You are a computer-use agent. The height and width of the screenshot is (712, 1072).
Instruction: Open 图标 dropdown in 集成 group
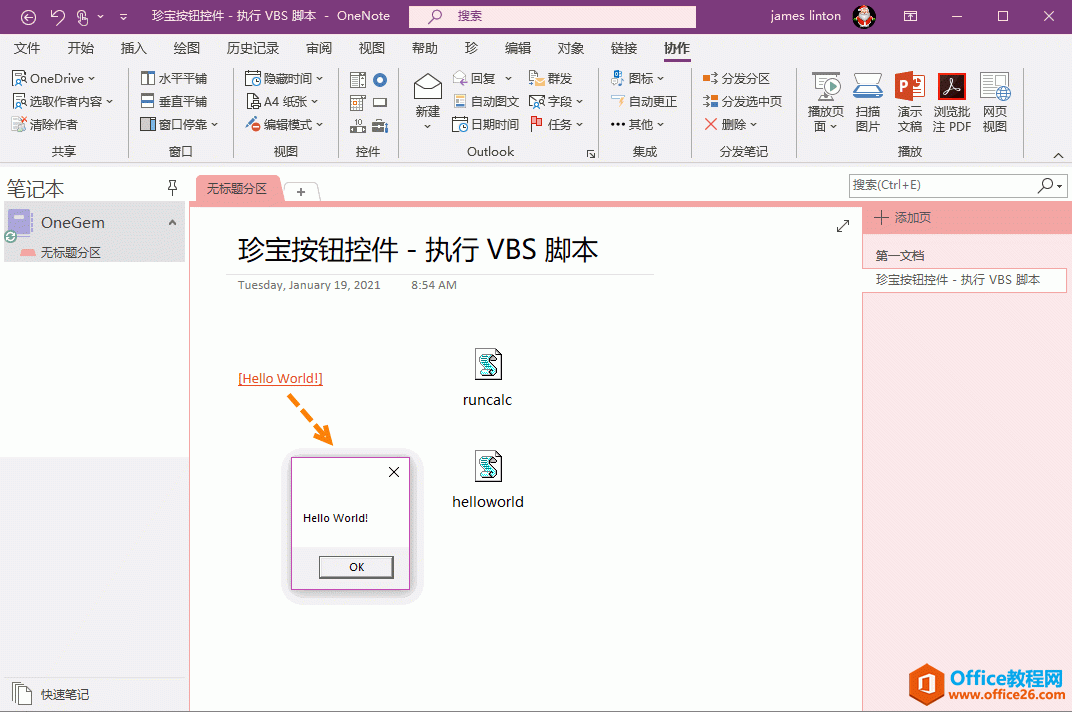tap(637, 79)
